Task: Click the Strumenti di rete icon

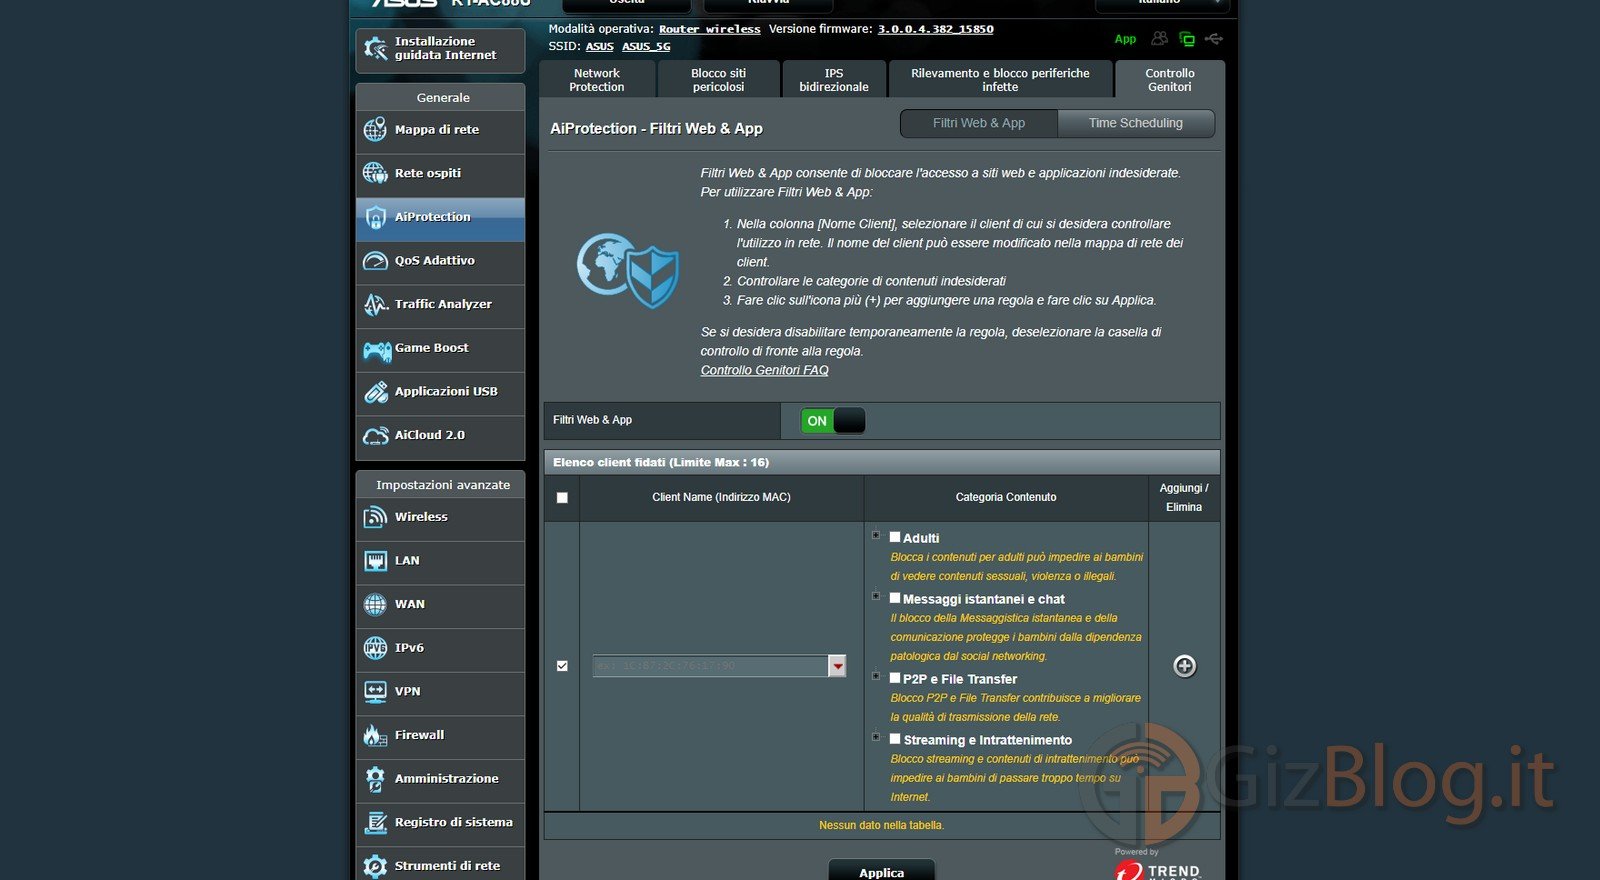Action: pos(375,866)
